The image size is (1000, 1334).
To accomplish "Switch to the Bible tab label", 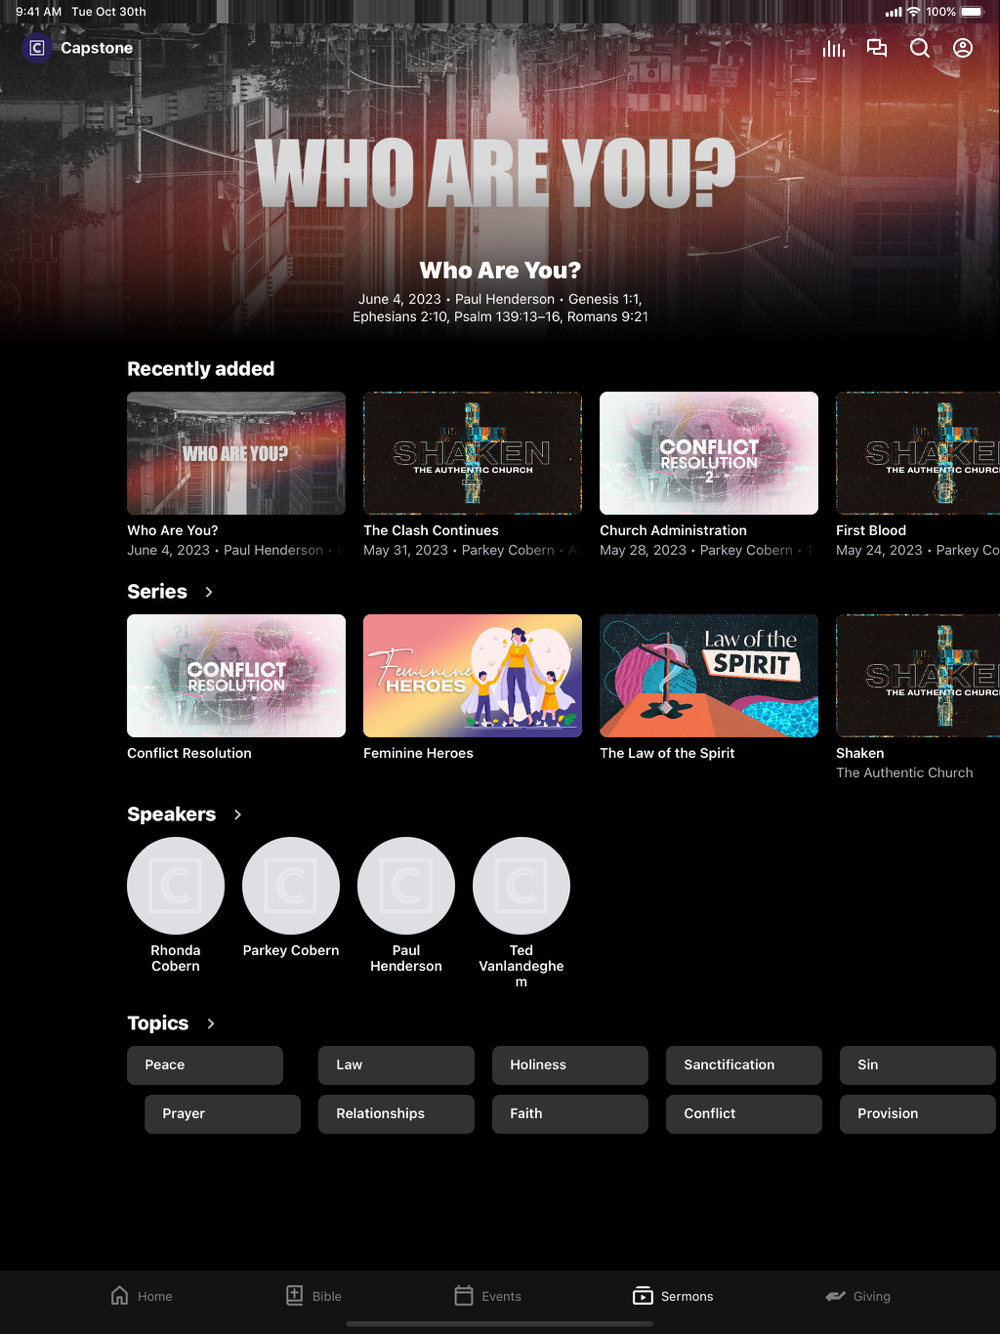I will [x=327, y=1296].
